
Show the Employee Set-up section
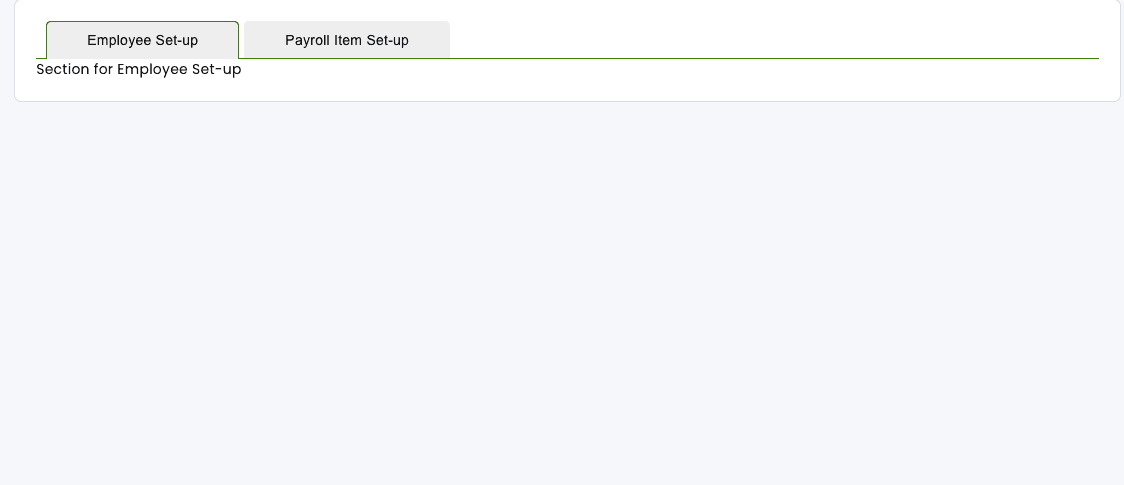(142, 40)
